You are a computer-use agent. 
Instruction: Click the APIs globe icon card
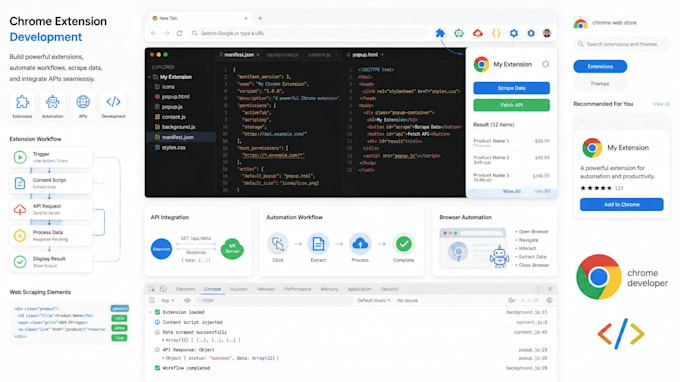click(83, 104)
